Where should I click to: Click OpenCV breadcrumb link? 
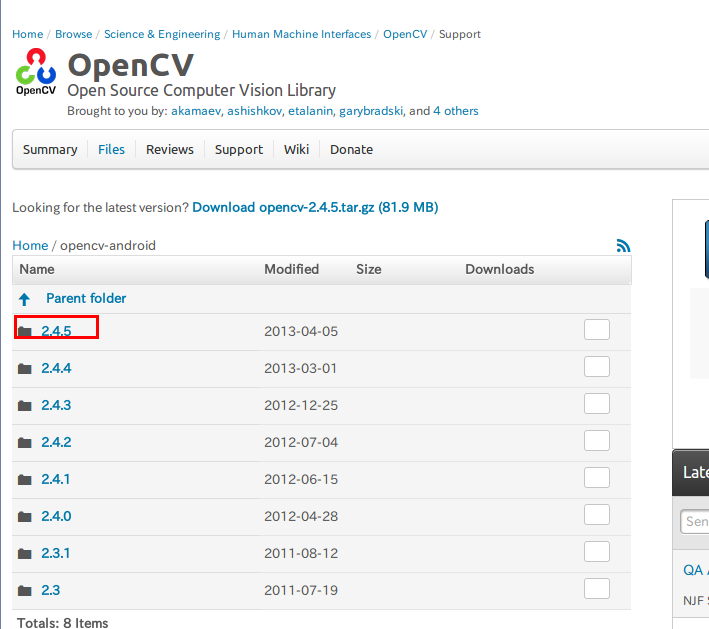[405, 34]
